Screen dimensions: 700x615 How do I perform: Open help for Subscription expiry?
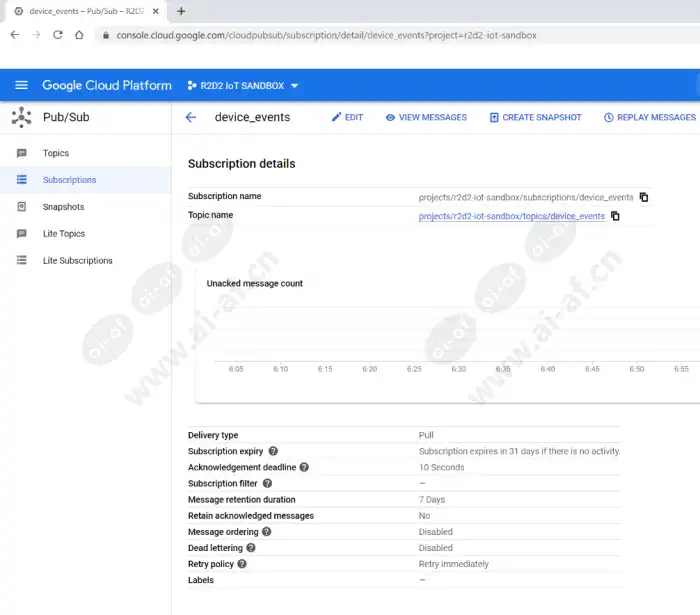tap(273, 451)
